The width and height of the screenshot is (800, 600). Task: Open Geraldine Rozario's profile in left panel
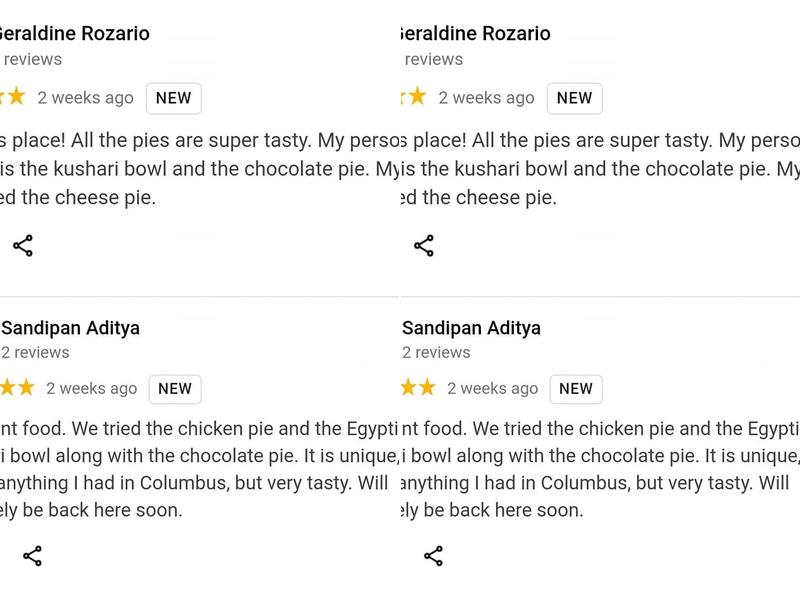[73, 33]
